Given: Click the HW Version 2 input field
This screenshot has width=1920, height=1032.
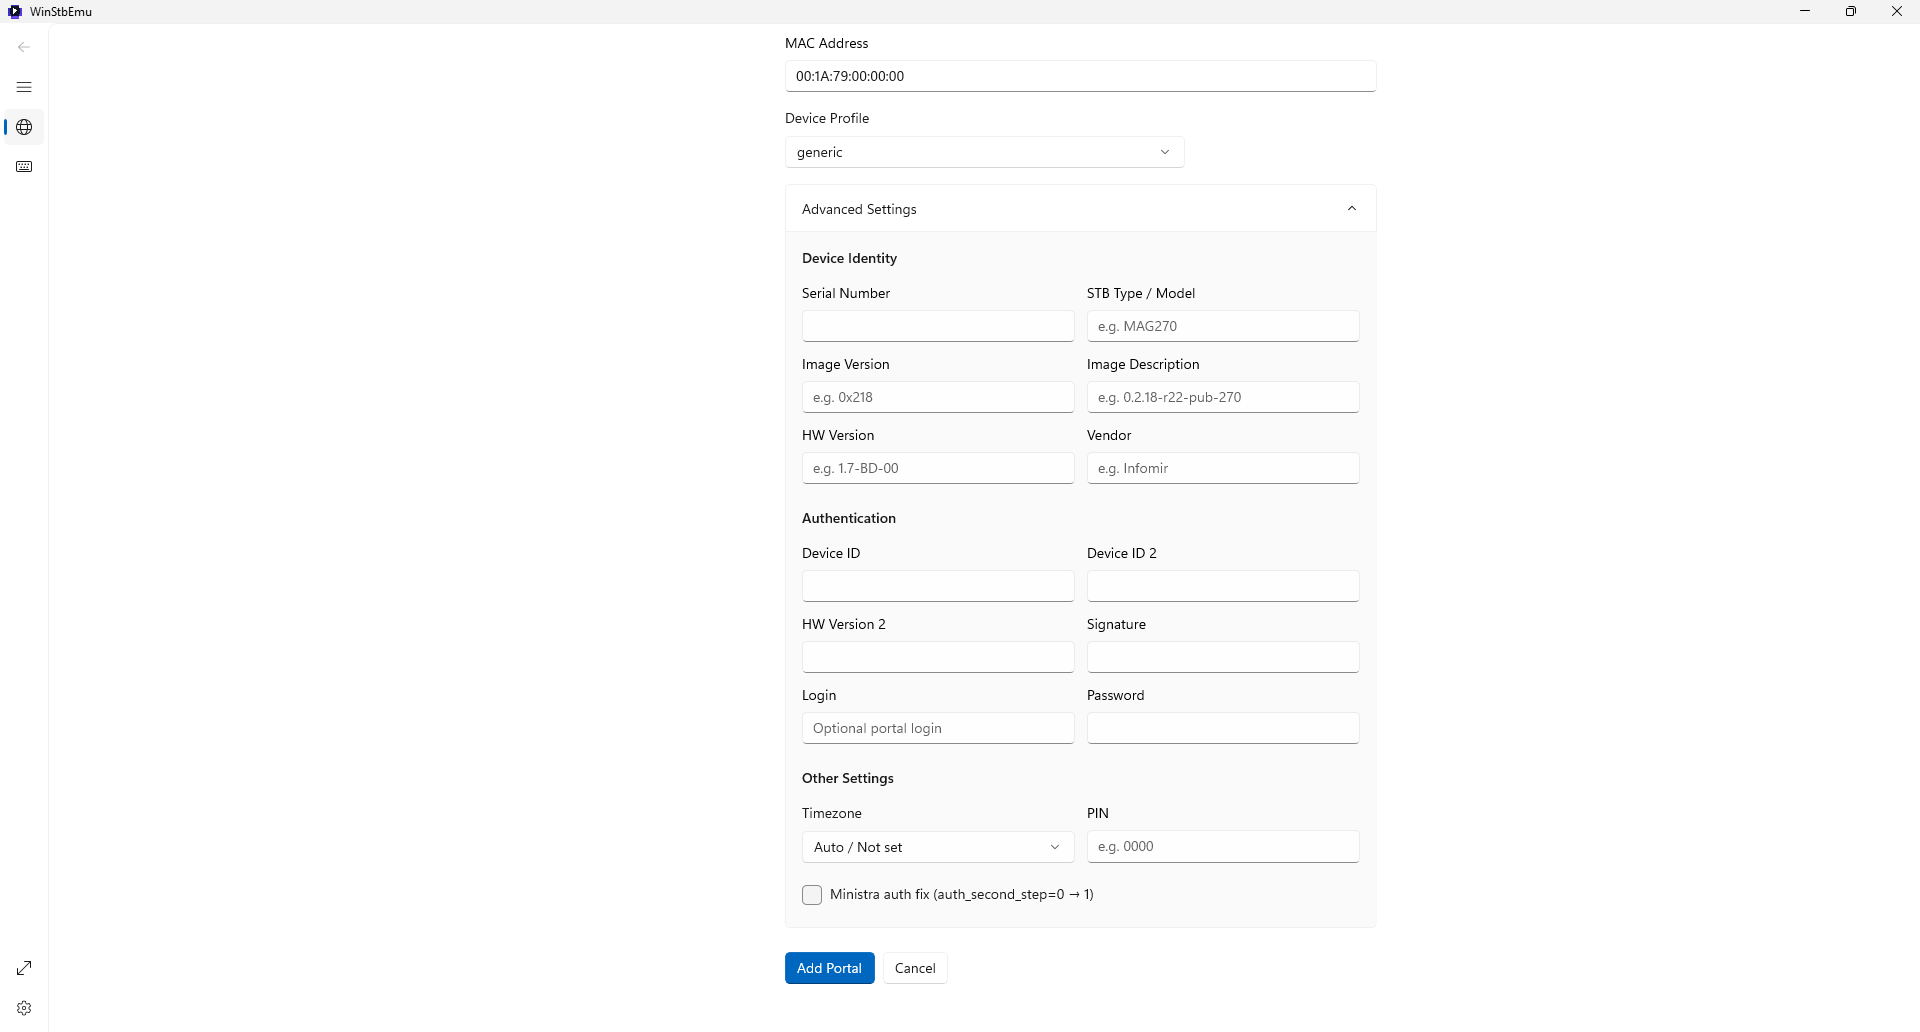Looking at the screenshot, I should [x=938, y=657].
